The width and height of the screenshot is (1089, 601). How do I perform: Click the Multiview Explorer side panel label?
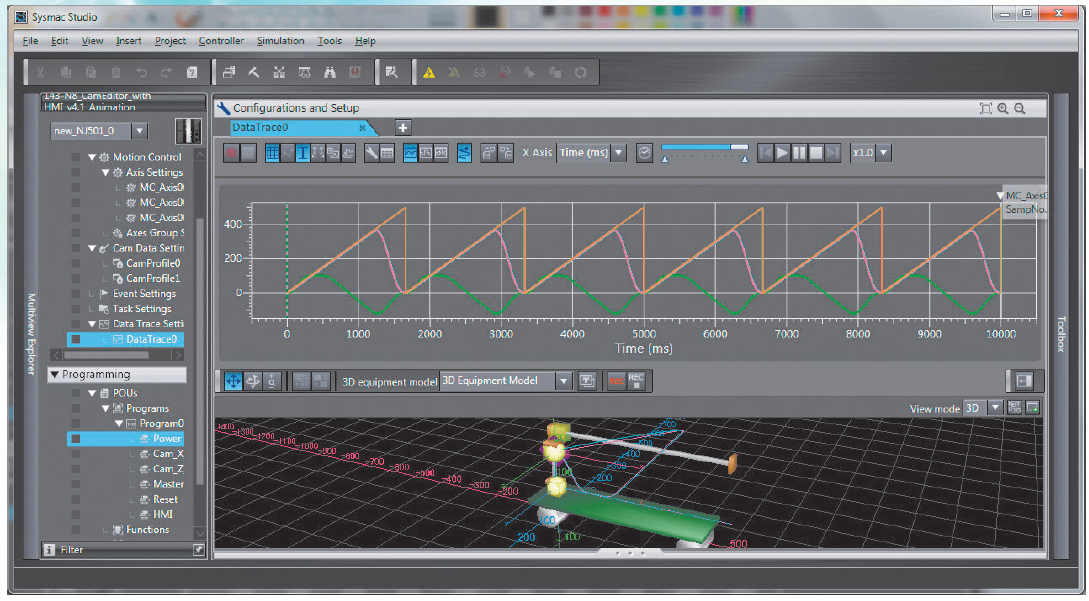point(31,334)
